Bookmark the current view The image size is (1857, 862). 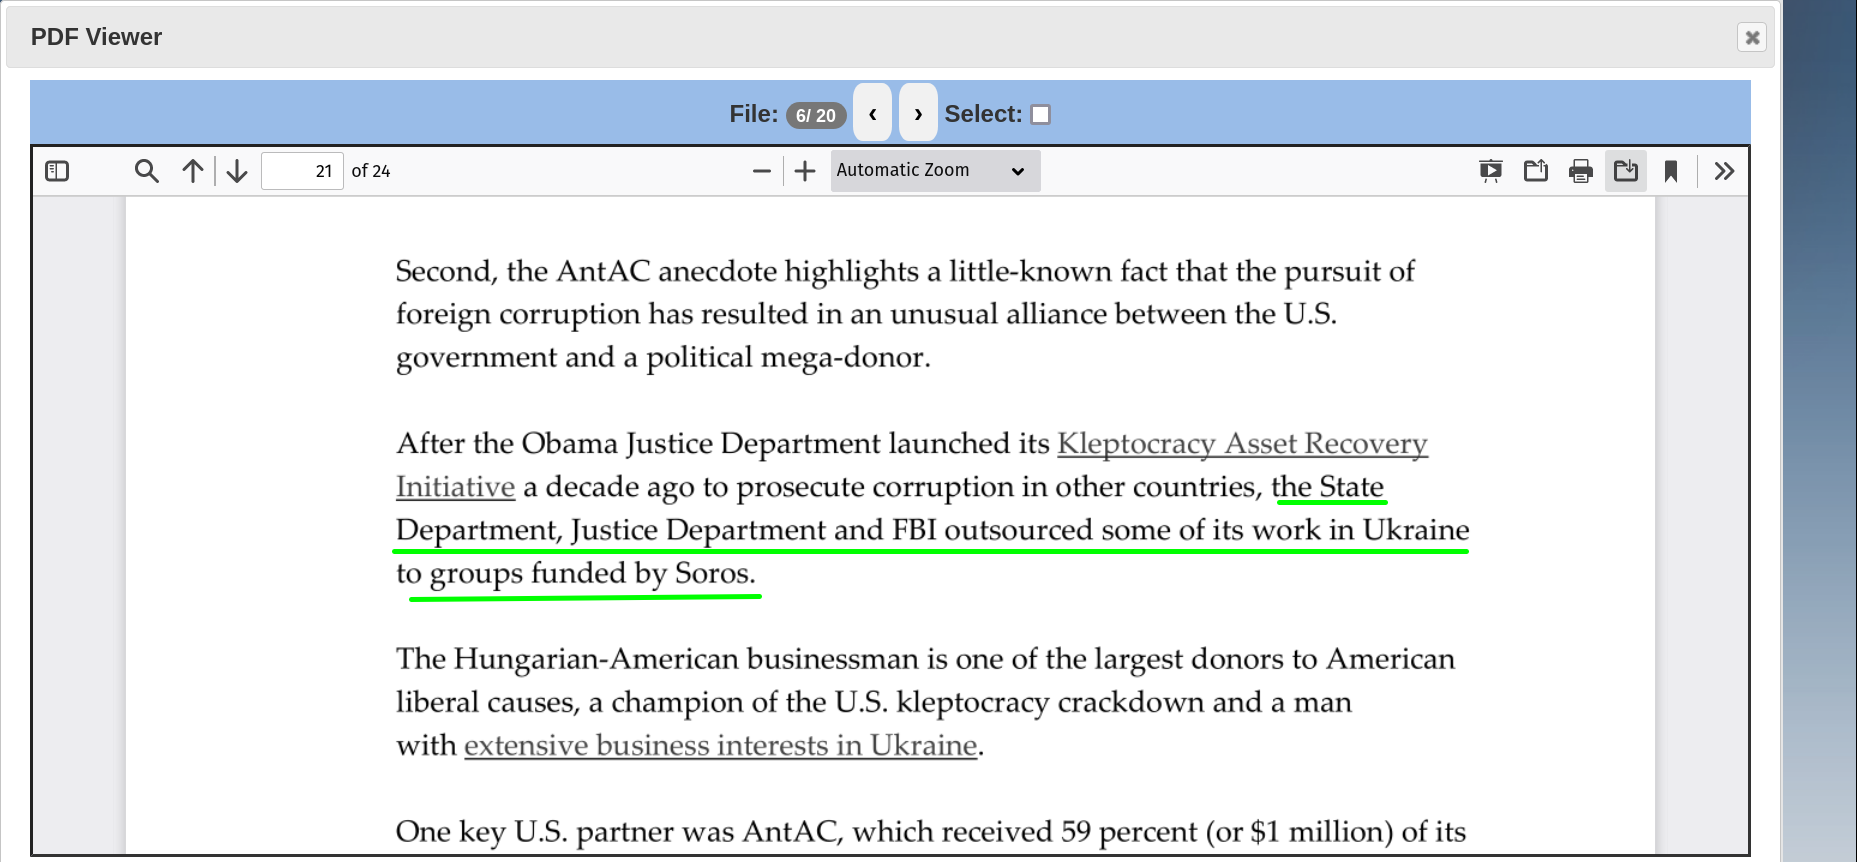1671,171
